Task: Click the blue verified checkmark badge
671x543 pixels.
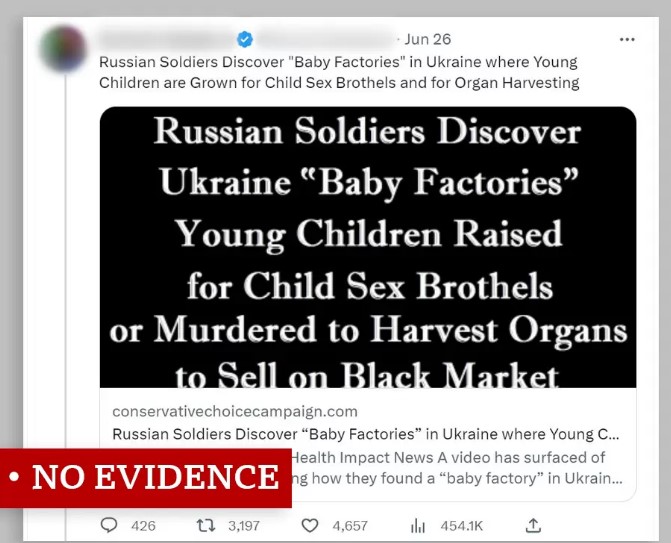Action: point(245,39)
